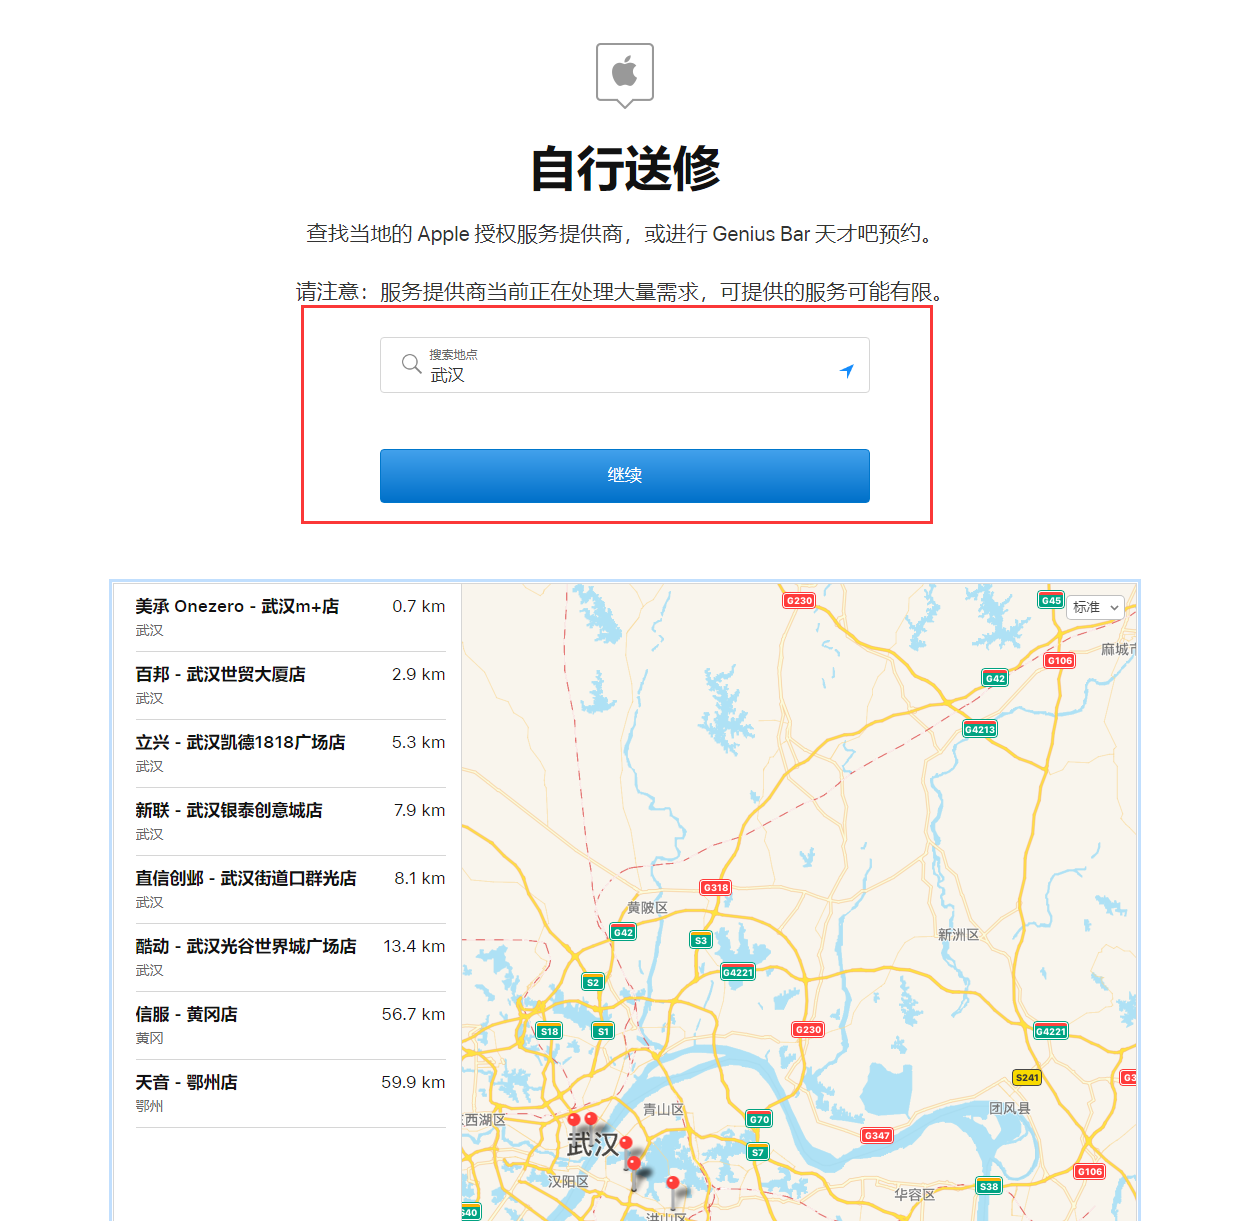
Task: Click the blue 继续 button
Action: (x=624, y=475)
